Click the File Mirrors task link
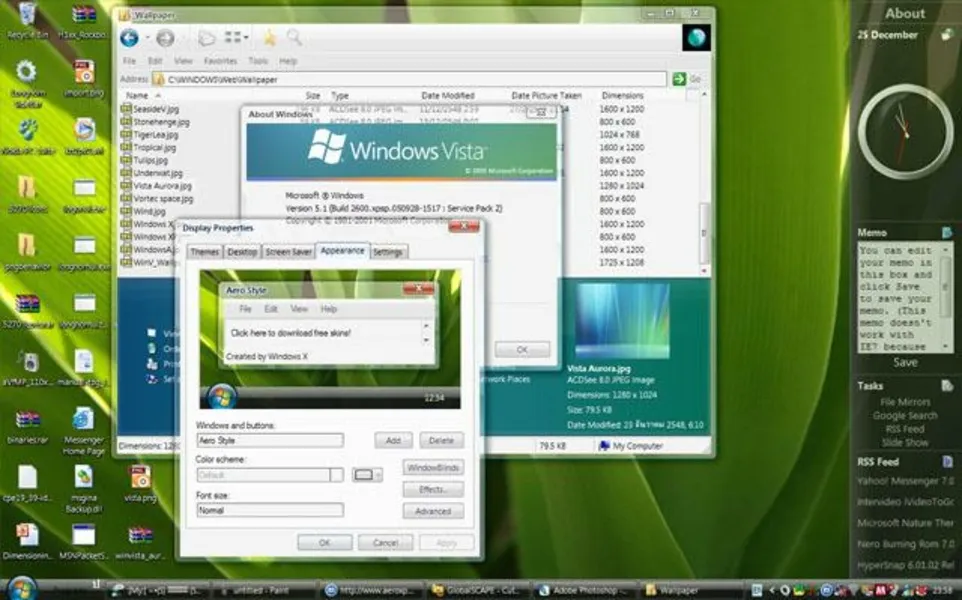 point(905,402)
